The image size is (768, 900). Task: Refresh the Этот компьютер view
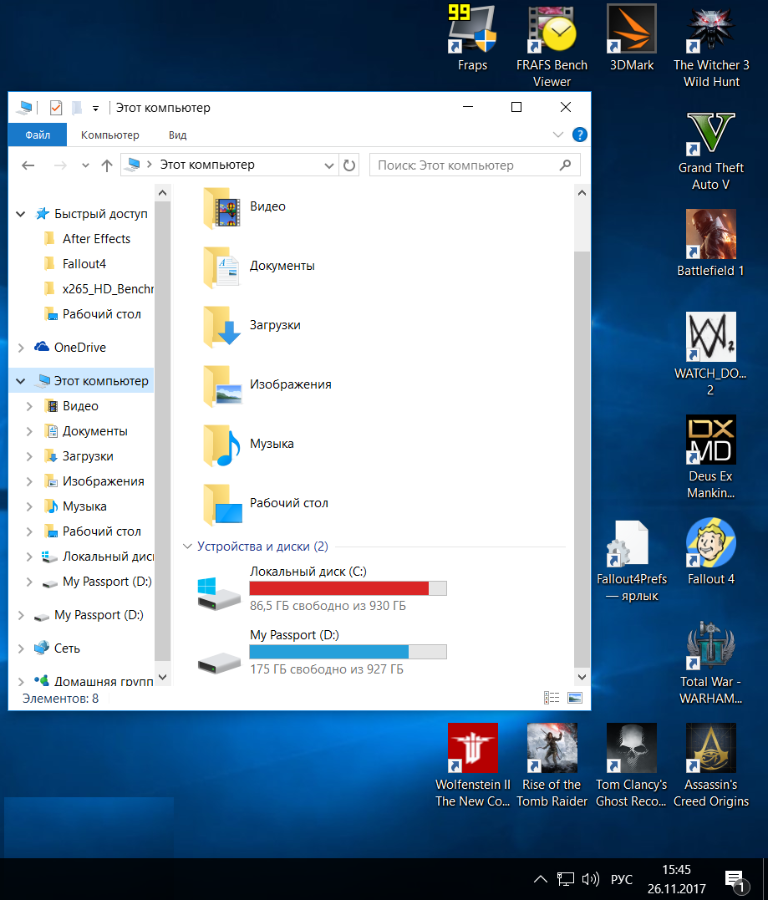349,165
